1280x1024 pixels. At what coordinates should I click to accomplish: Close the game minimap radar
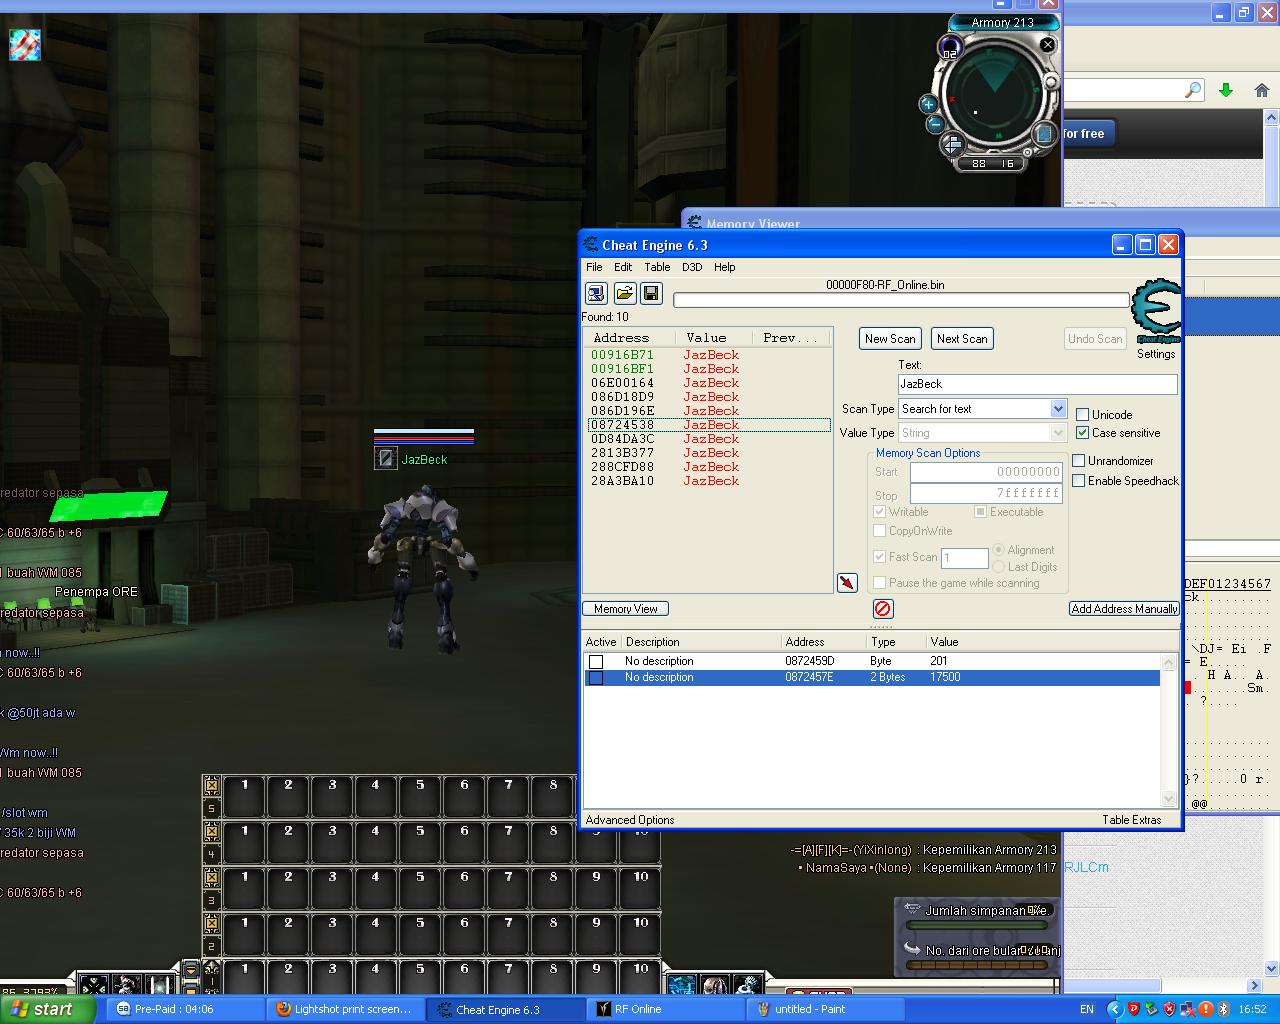point(1047,45)
